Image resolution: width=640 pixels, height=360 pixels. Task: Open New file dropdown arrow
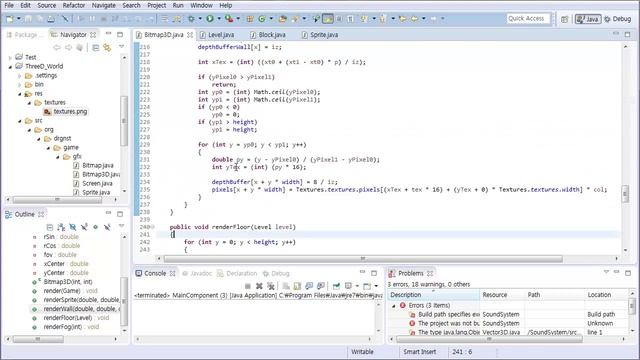click(19, 19)
